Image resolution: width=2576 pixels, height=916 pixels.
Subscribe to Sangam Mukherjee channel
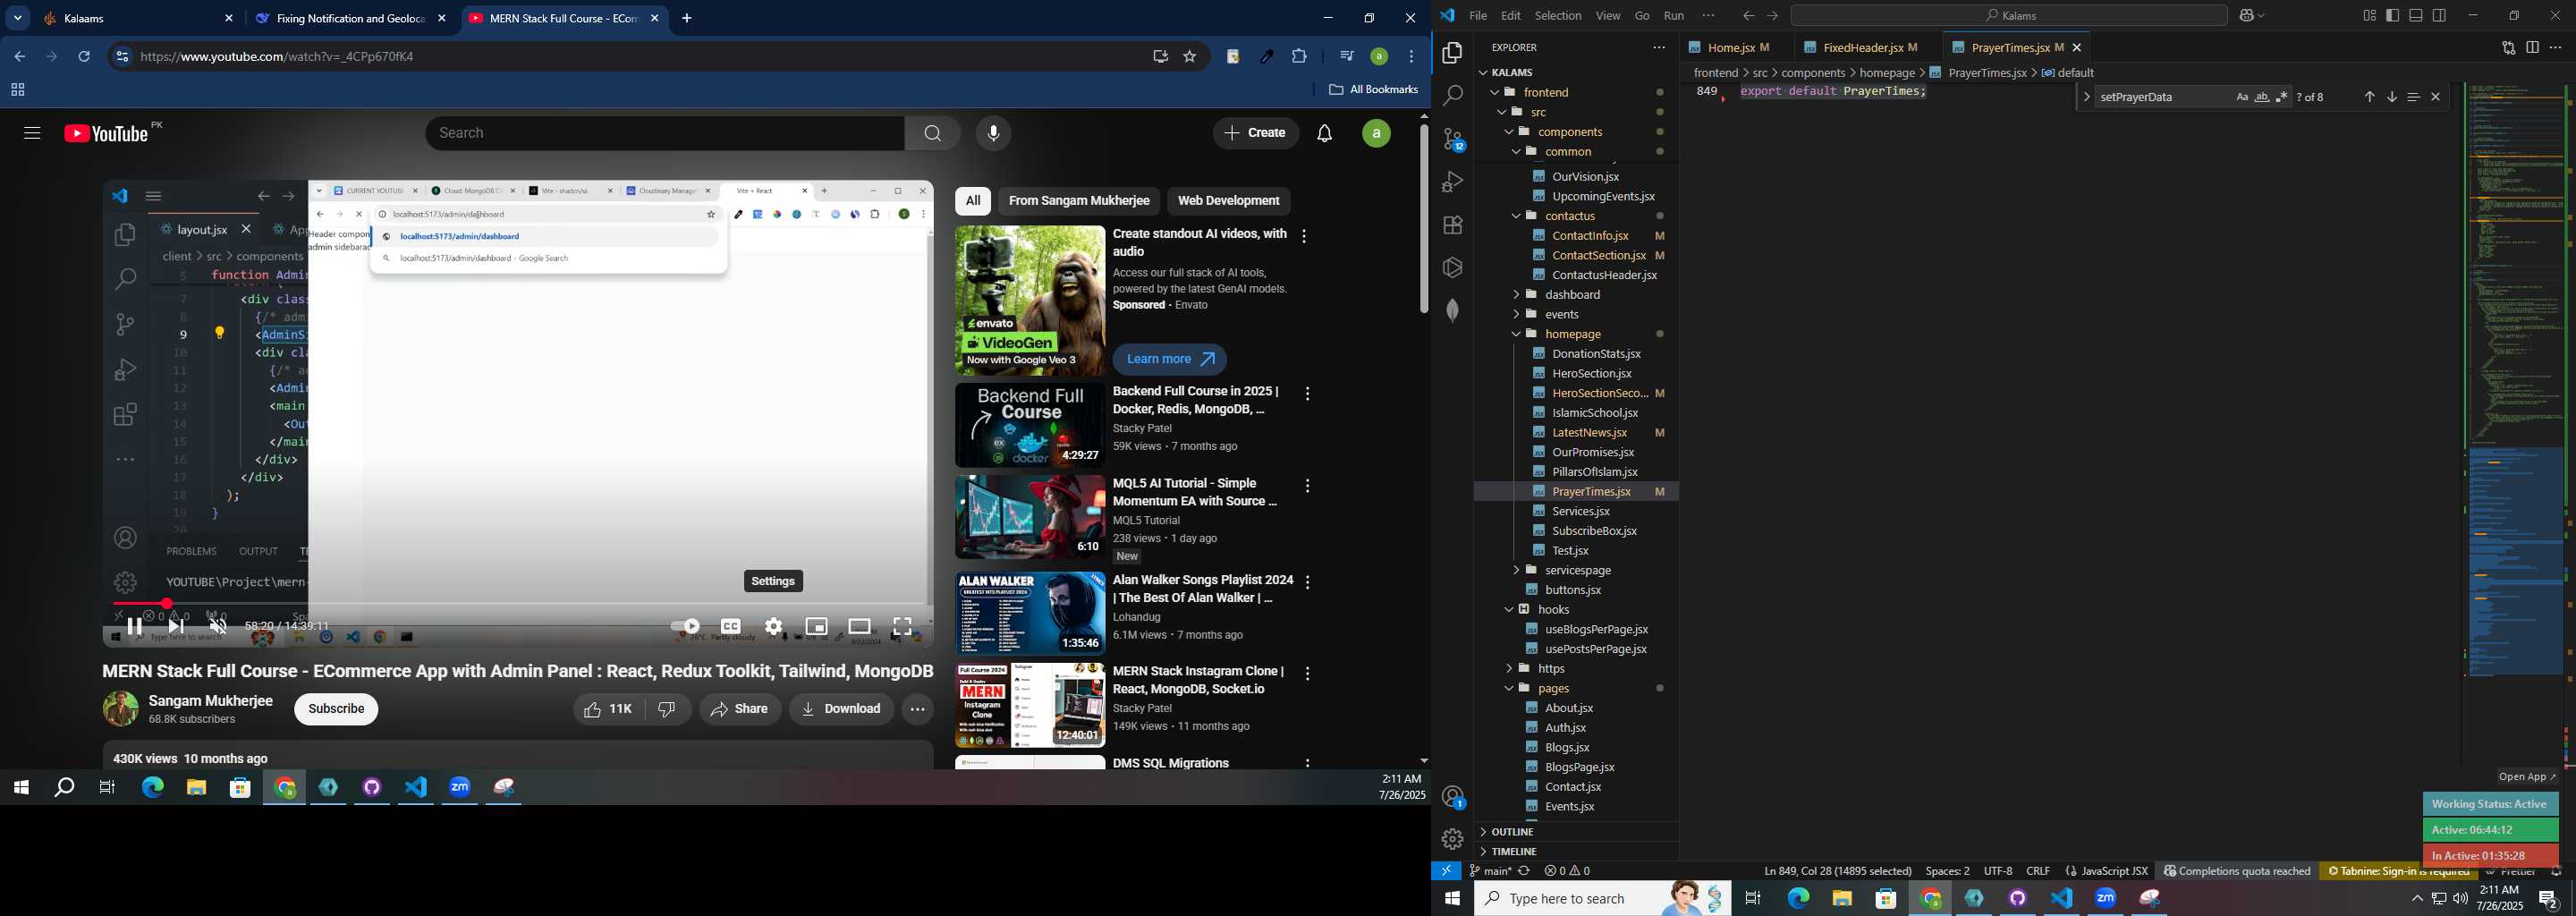[336, 710]
